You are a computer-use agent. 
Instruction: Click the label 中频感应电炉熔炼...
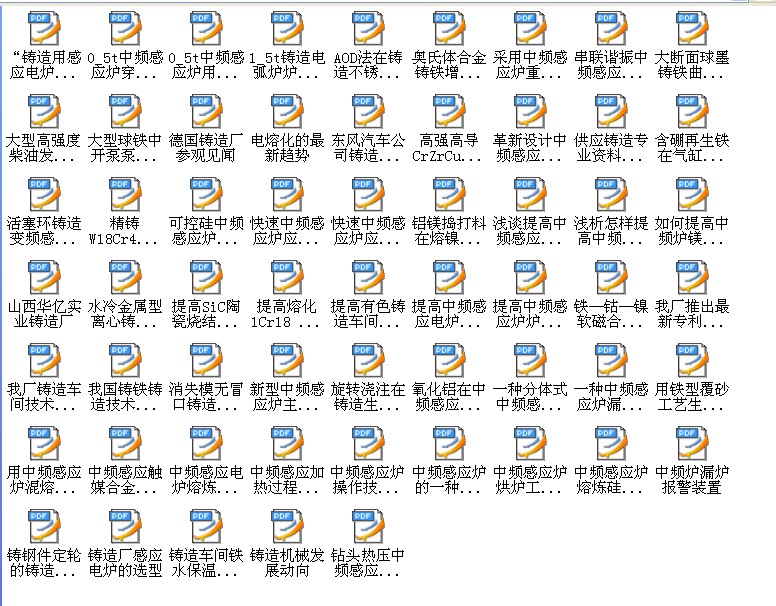[x=206, y=480]
